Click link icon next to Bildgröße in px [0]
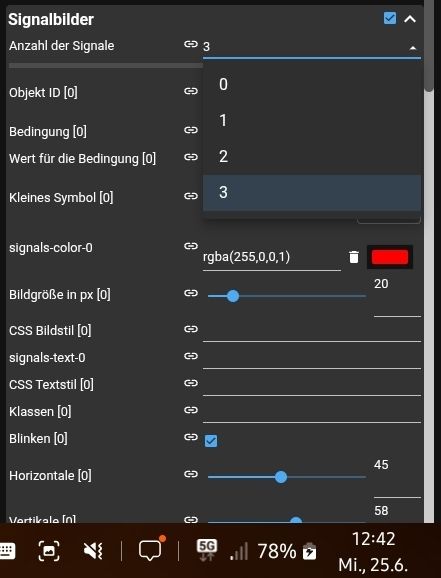The width and height of the screenshot is (441, 578). point(191,293)
